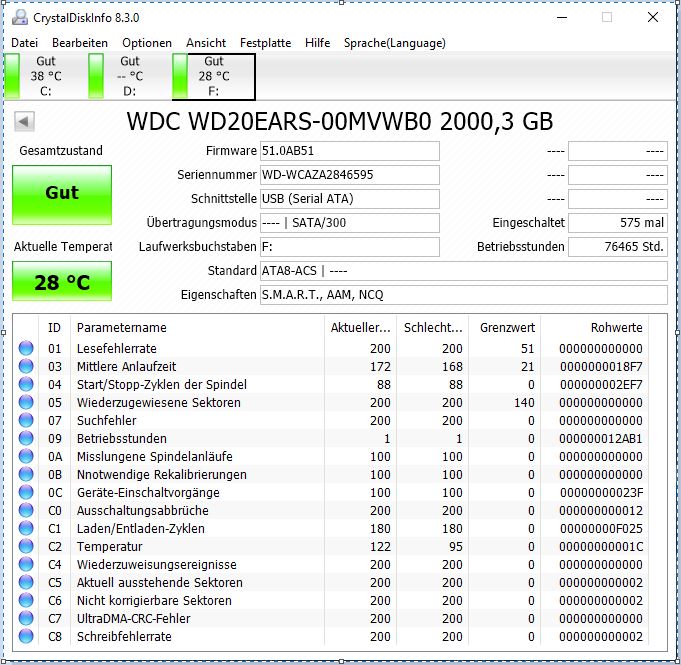Click the parameter name UltraDMA-CRC-Fehler

point(134,619)
